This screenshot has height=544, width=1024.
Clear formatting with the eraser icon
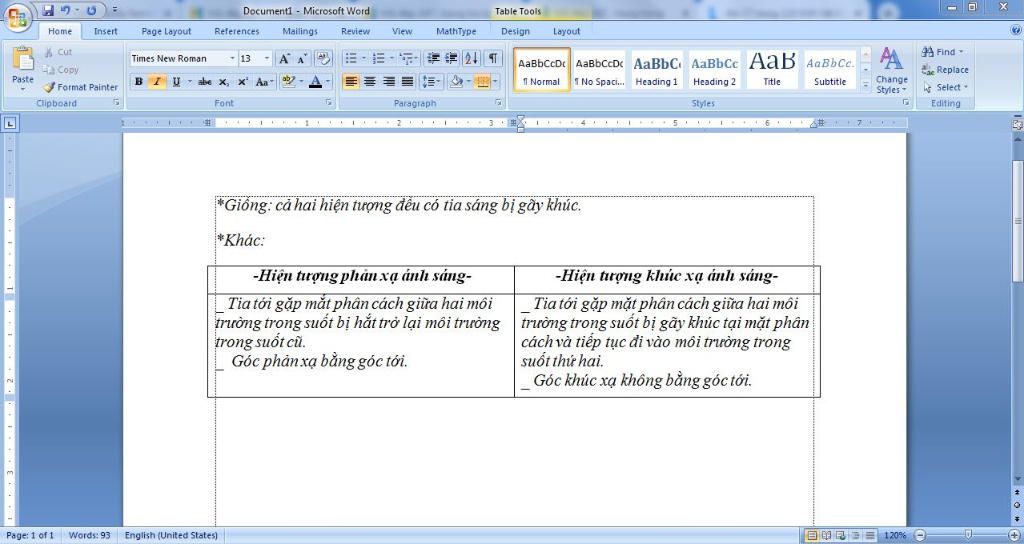(x=322, y=59)
